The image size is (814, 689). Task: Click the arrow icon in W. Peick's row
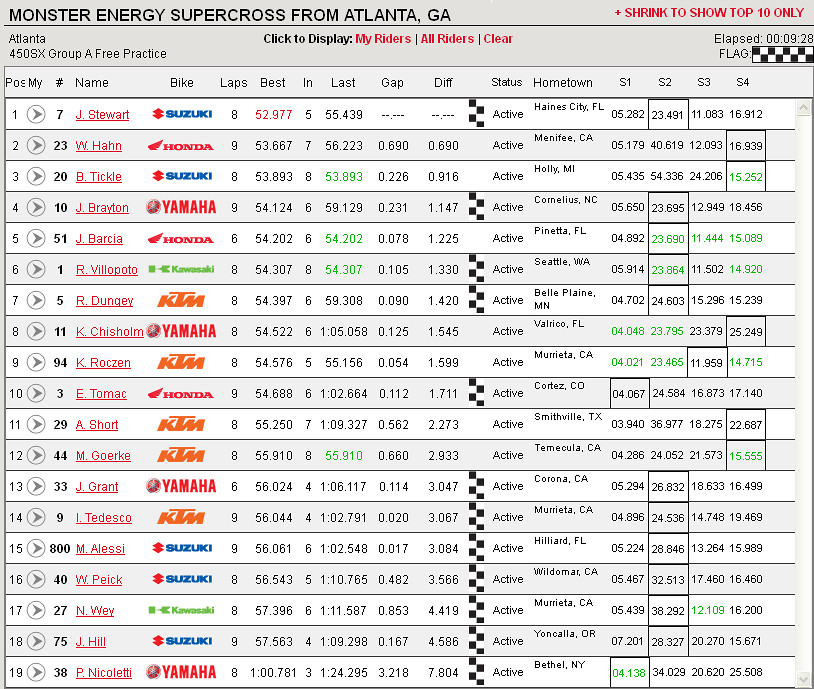tap(36, 579)
